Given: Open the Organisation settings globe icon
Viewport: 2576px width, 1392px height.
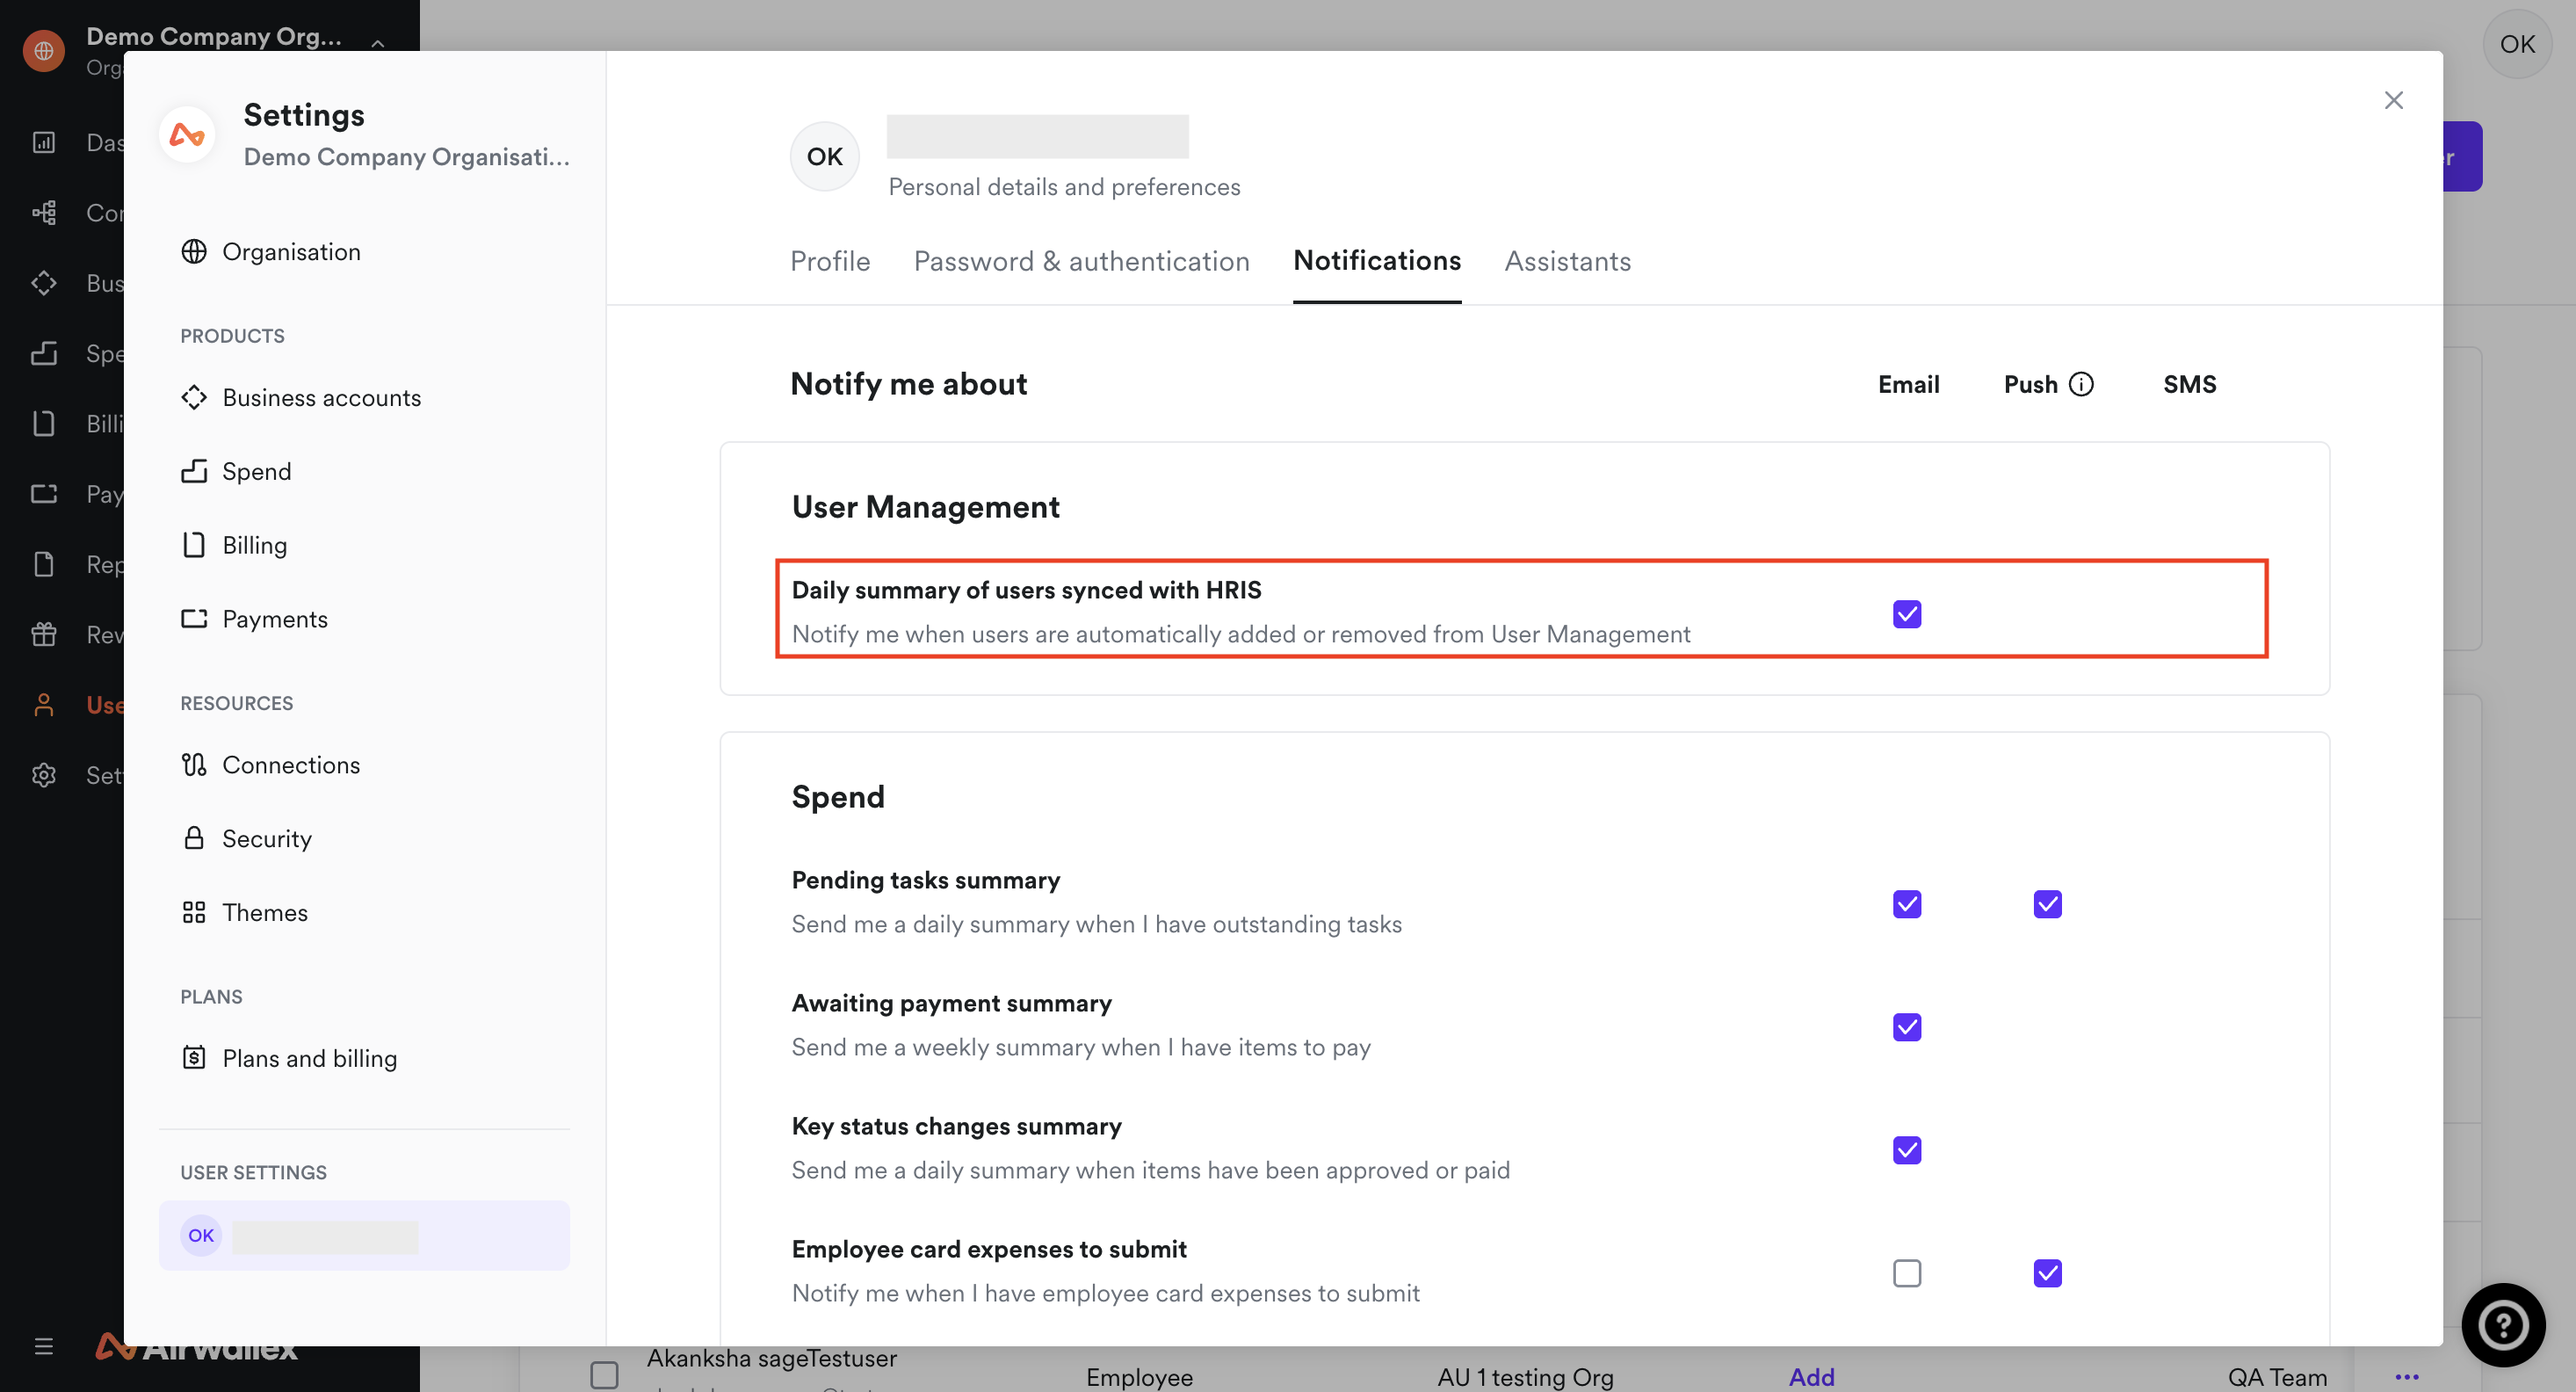Looking at the screenshot, I should click(x=194, y=251).
